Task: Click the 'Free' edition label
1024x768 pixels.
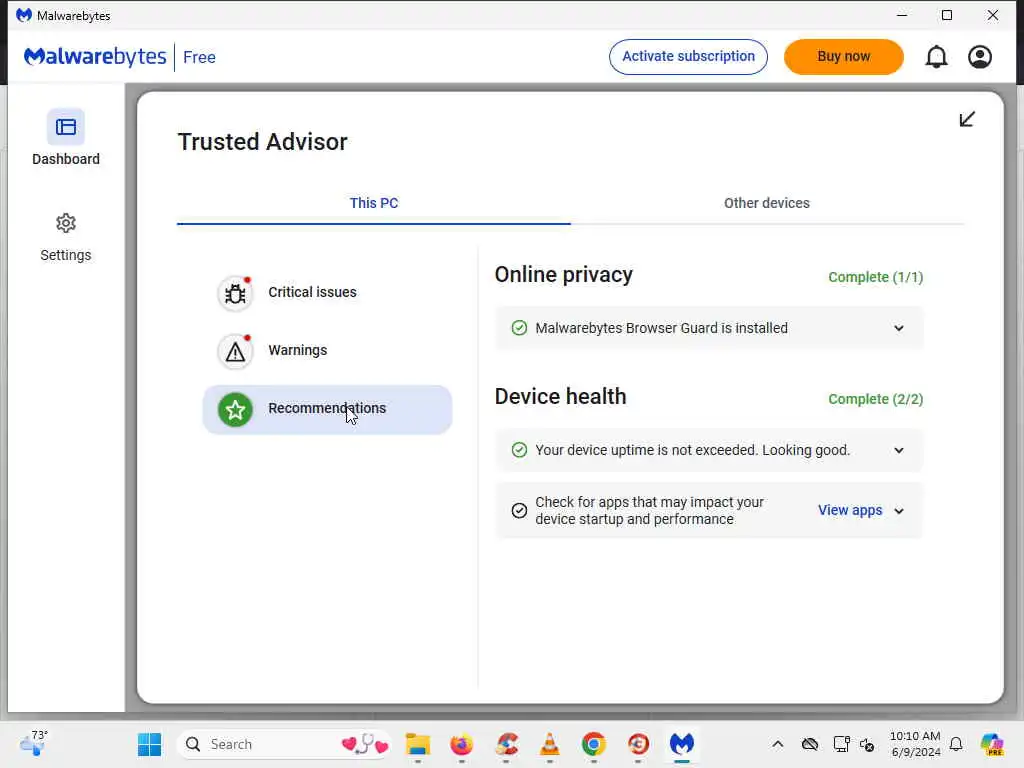Action: pos(199,57)
